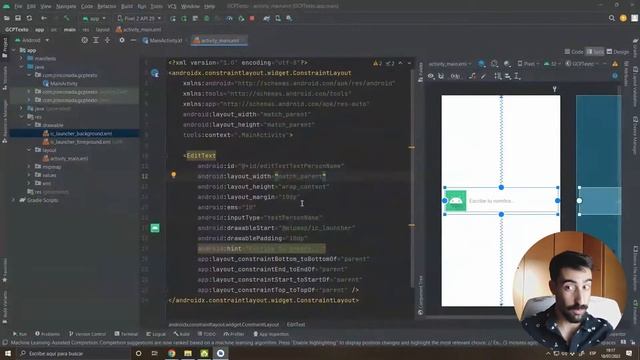Switch to Split view mode
The width and height of the screenshot is (640, 360).
pos(595,52)
